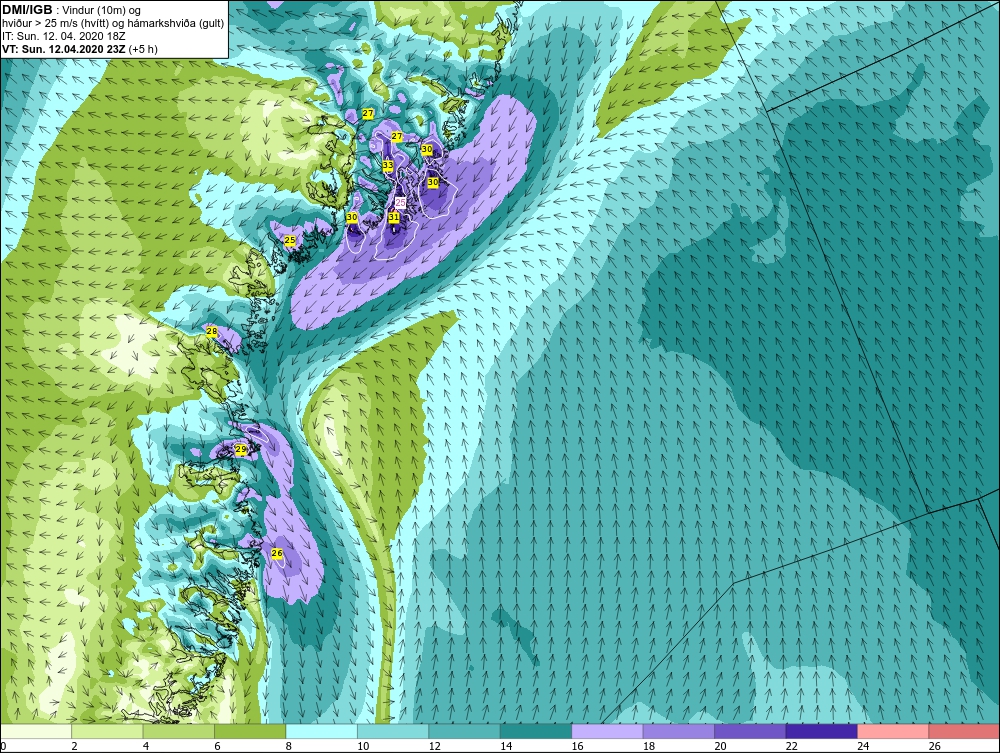Click the legend scale number 4
Image resolution: width=1000 pixels, height=753 pixels.
pyautogui.click(x=146, y=746)
